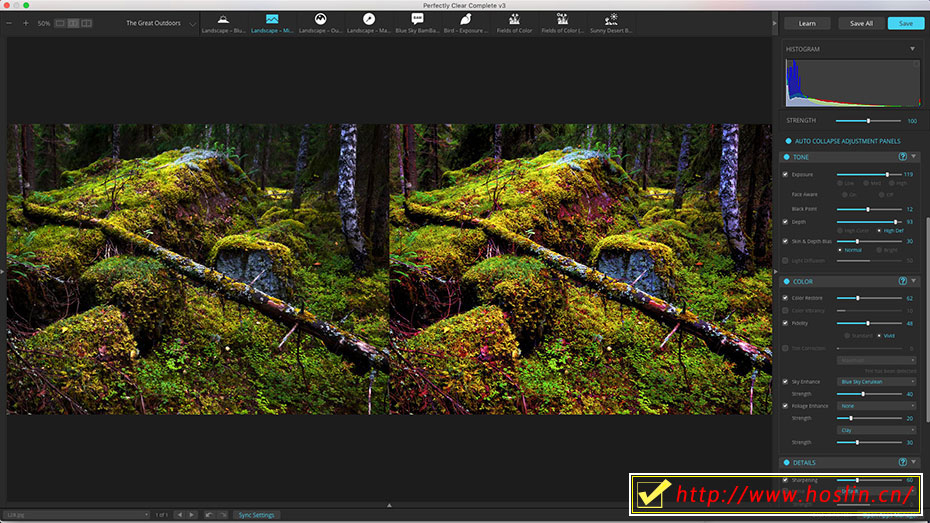Viewport: 930px width, 523px height.
Task: Apply the Bird - Exposure preset
Action: [466, 24]
